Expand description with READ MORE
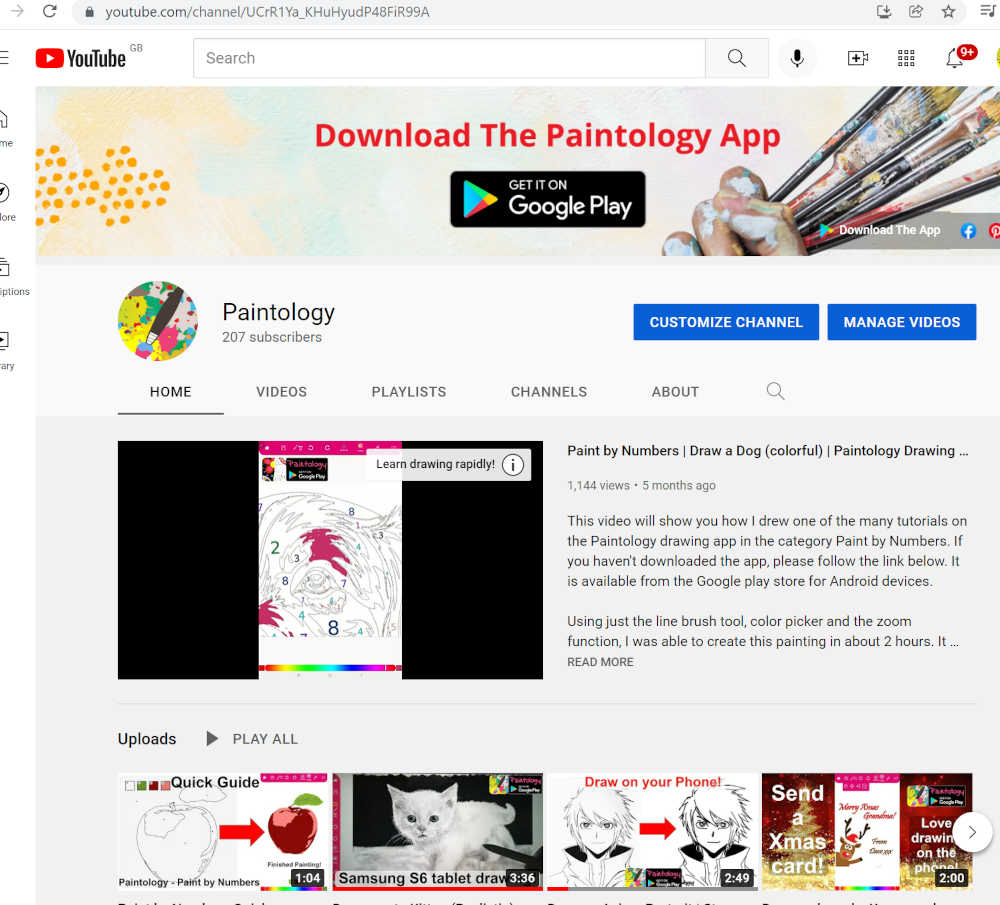The image size is (1000, 905). click(x=600, y=662)
